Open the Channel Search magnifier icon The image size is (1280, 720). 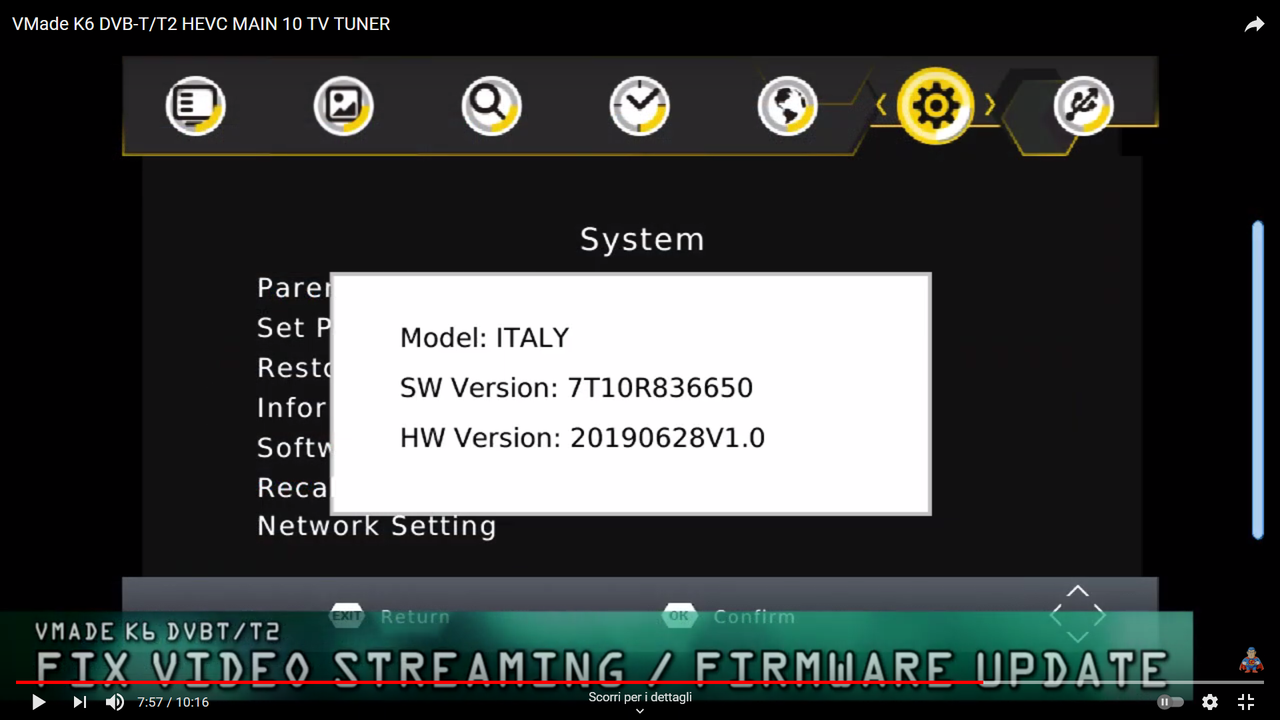point(491,105)
